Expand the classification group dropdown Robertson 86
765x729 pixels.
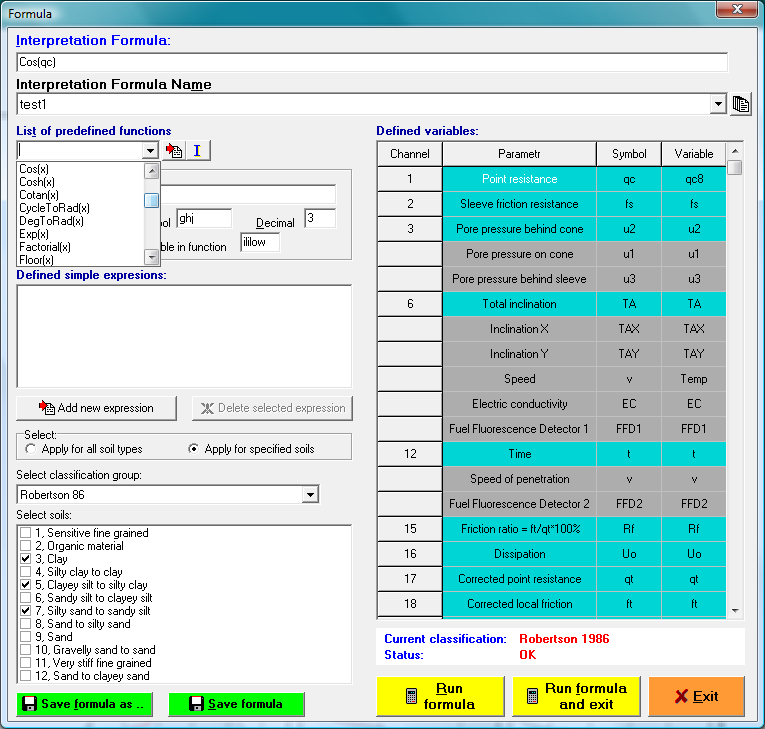click(x=310, y=495)
